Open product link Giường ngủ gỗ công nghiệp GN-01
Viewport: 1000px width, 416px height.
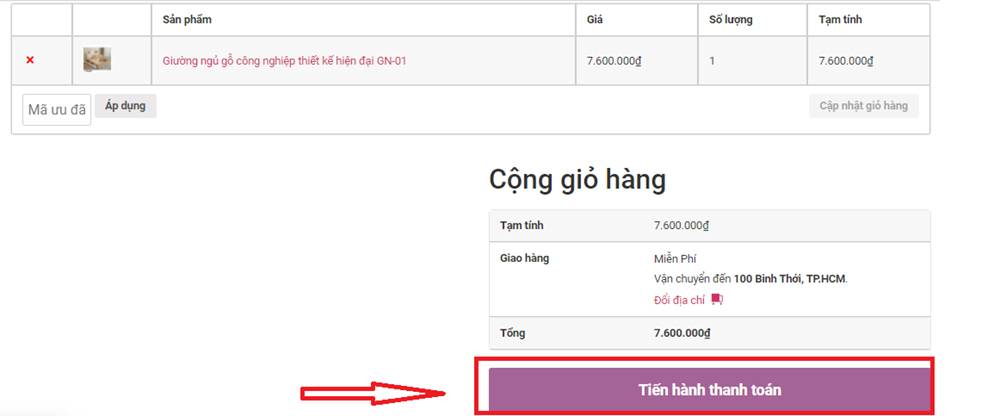284,61
